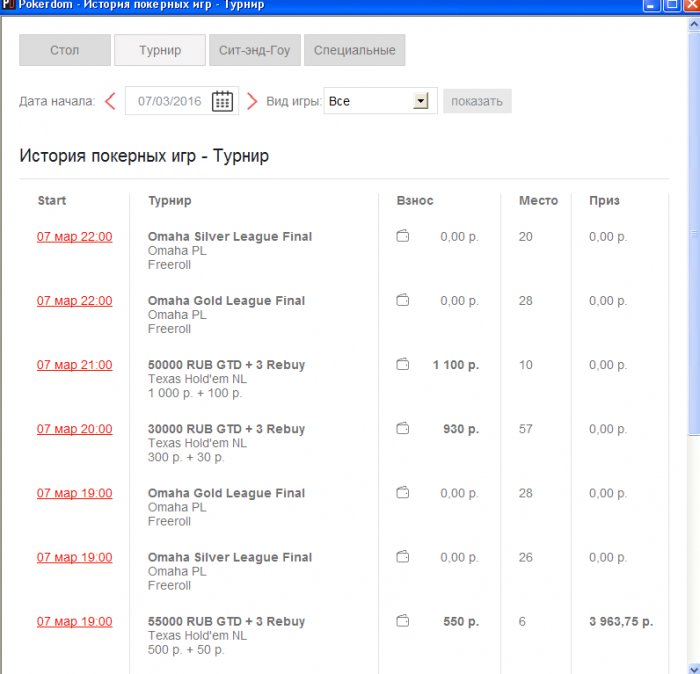700x674 pixels.
Task: Click wallet icon in 55000 RUB GTD row
Action: (x=403, y=621)
